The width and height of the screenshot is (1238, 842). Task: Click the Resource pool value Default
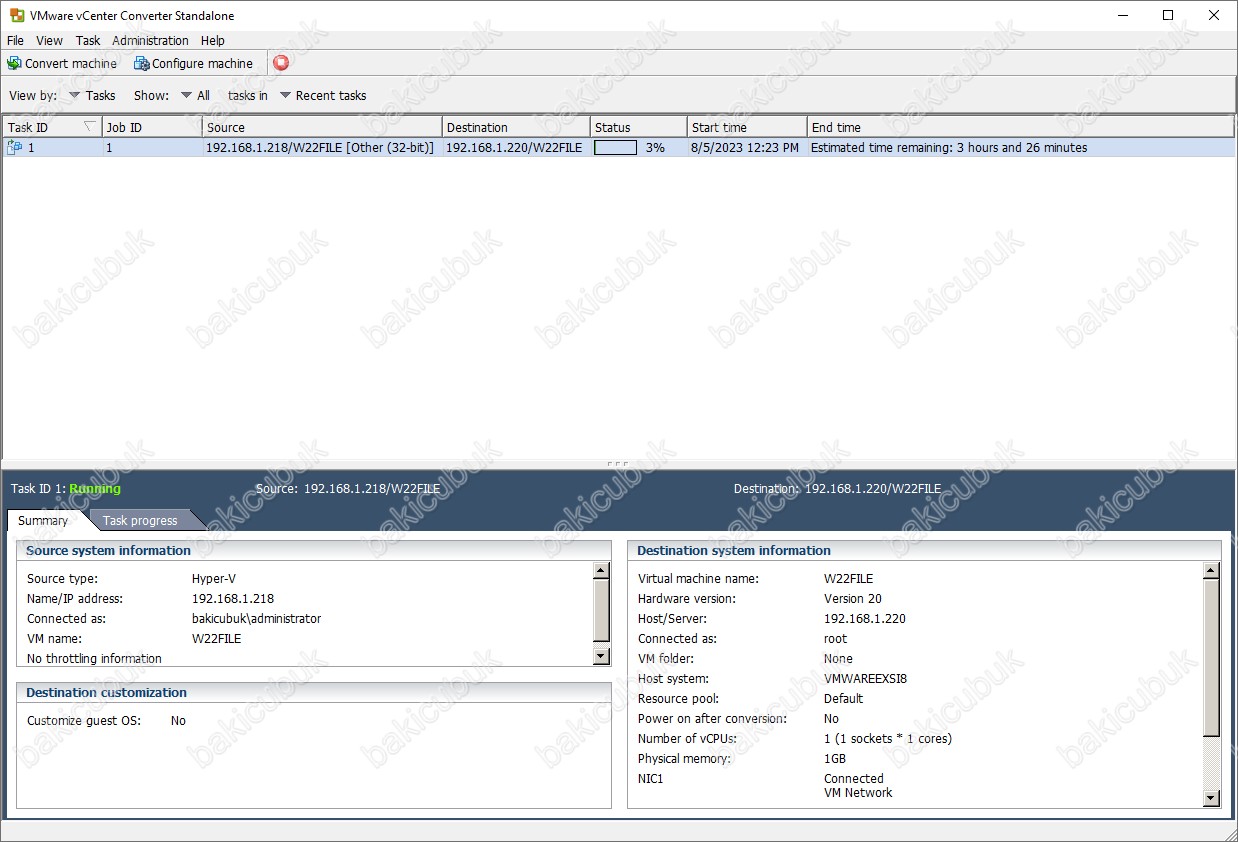pyautogui.click(x=844, y=699)
